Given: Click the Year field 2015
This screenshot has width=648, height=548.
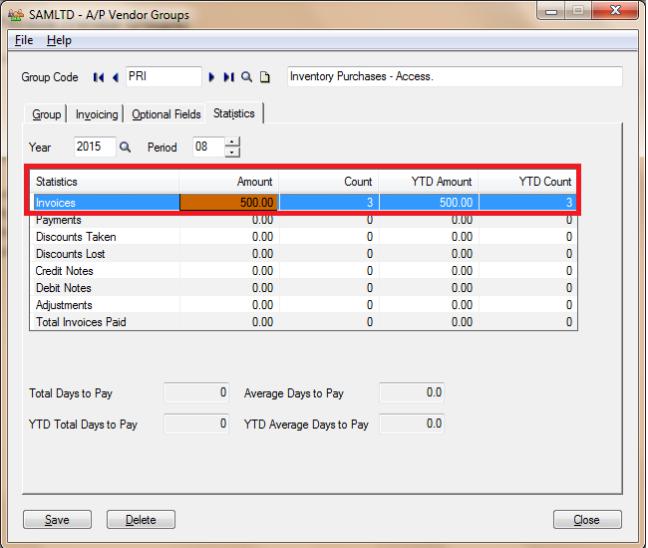Looking at the screenshot, I should click(x=95, y=147).
